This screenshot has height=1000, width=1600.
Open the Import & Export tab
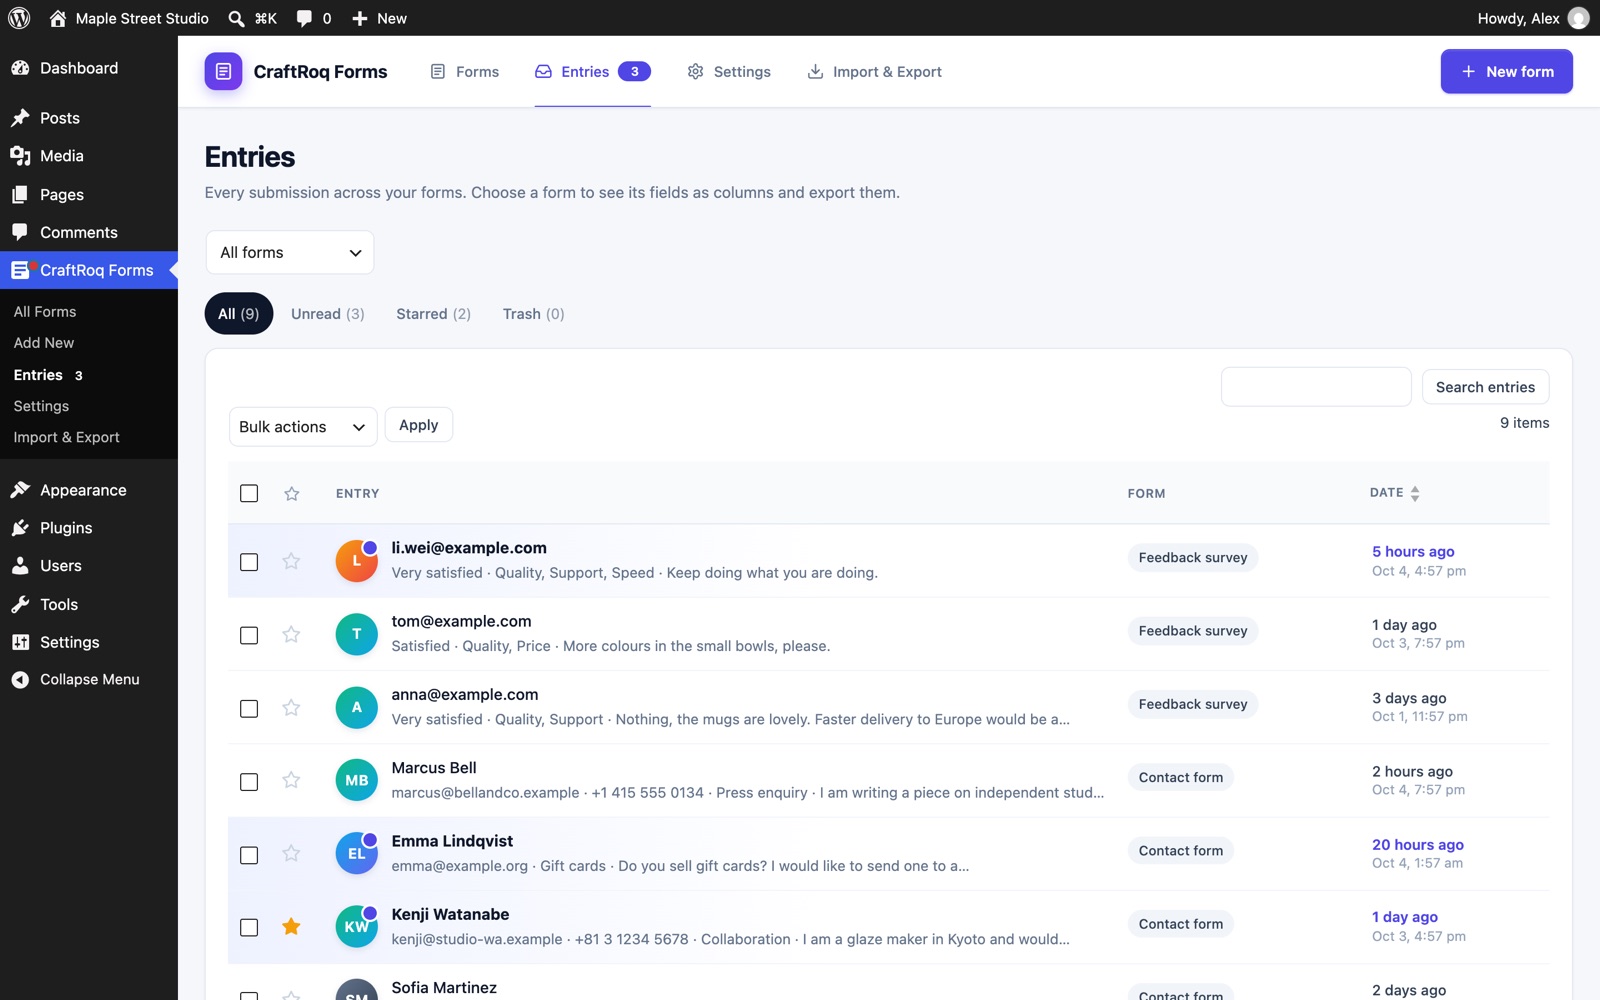point(875,72)
